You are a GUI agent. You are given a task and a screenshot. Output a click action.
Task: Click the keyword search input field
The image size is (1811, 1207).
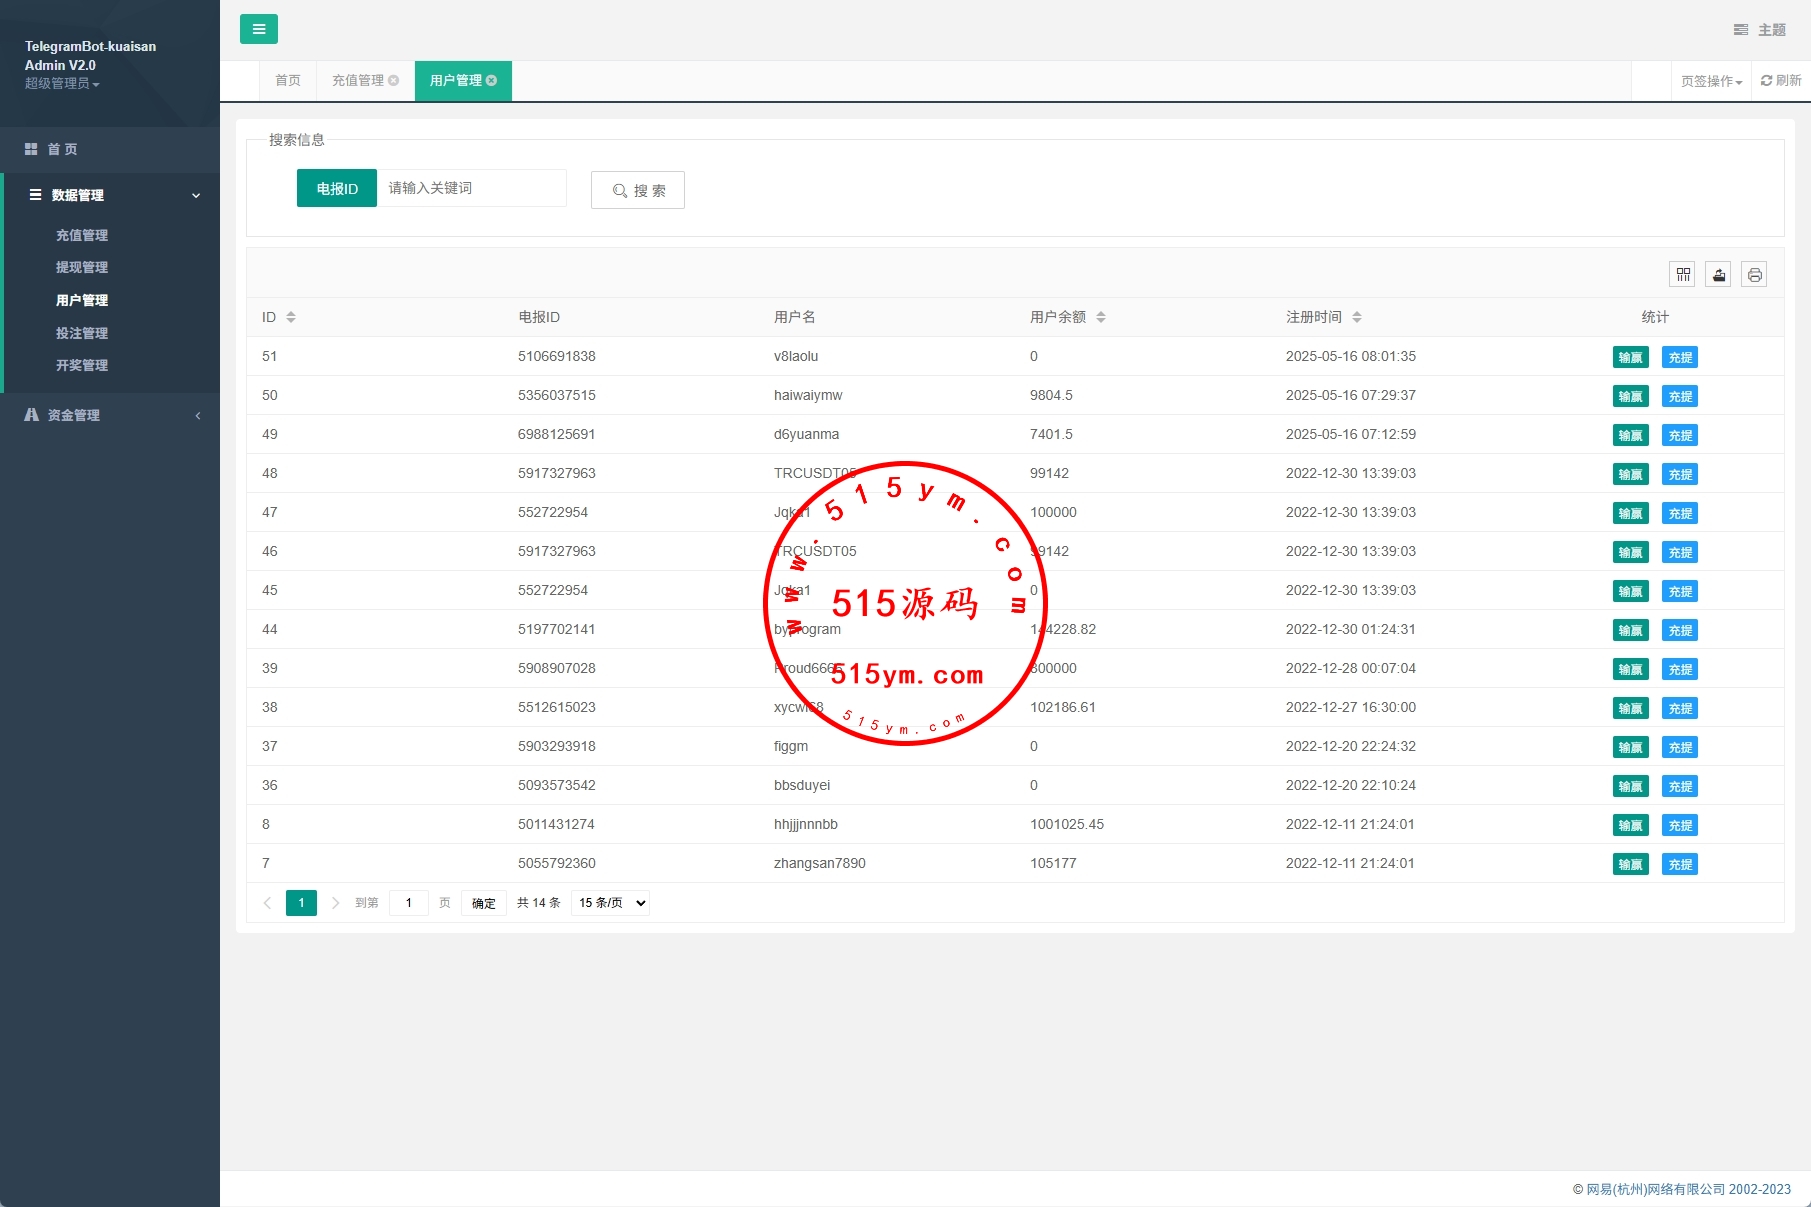point(471,188)
